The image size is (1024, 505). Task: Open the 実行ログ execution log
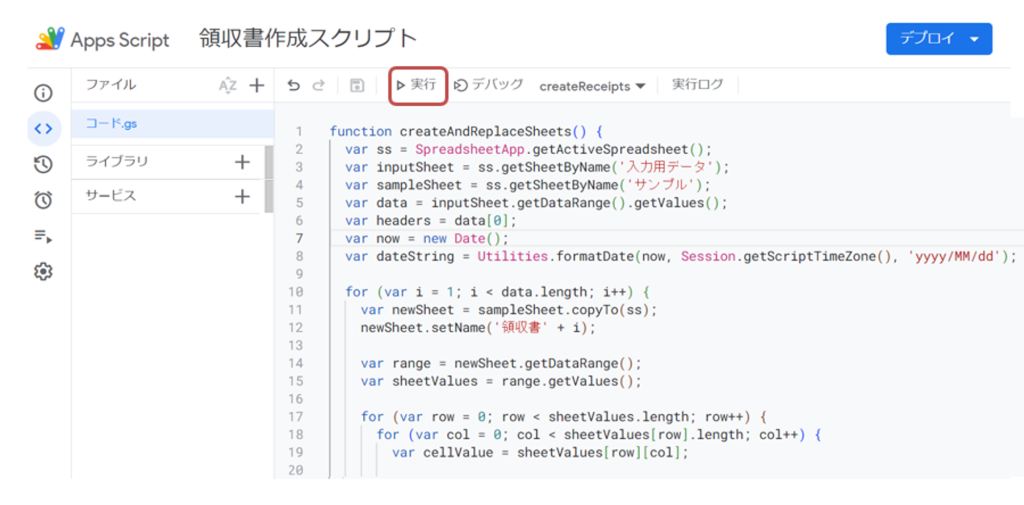pos(697,85)
